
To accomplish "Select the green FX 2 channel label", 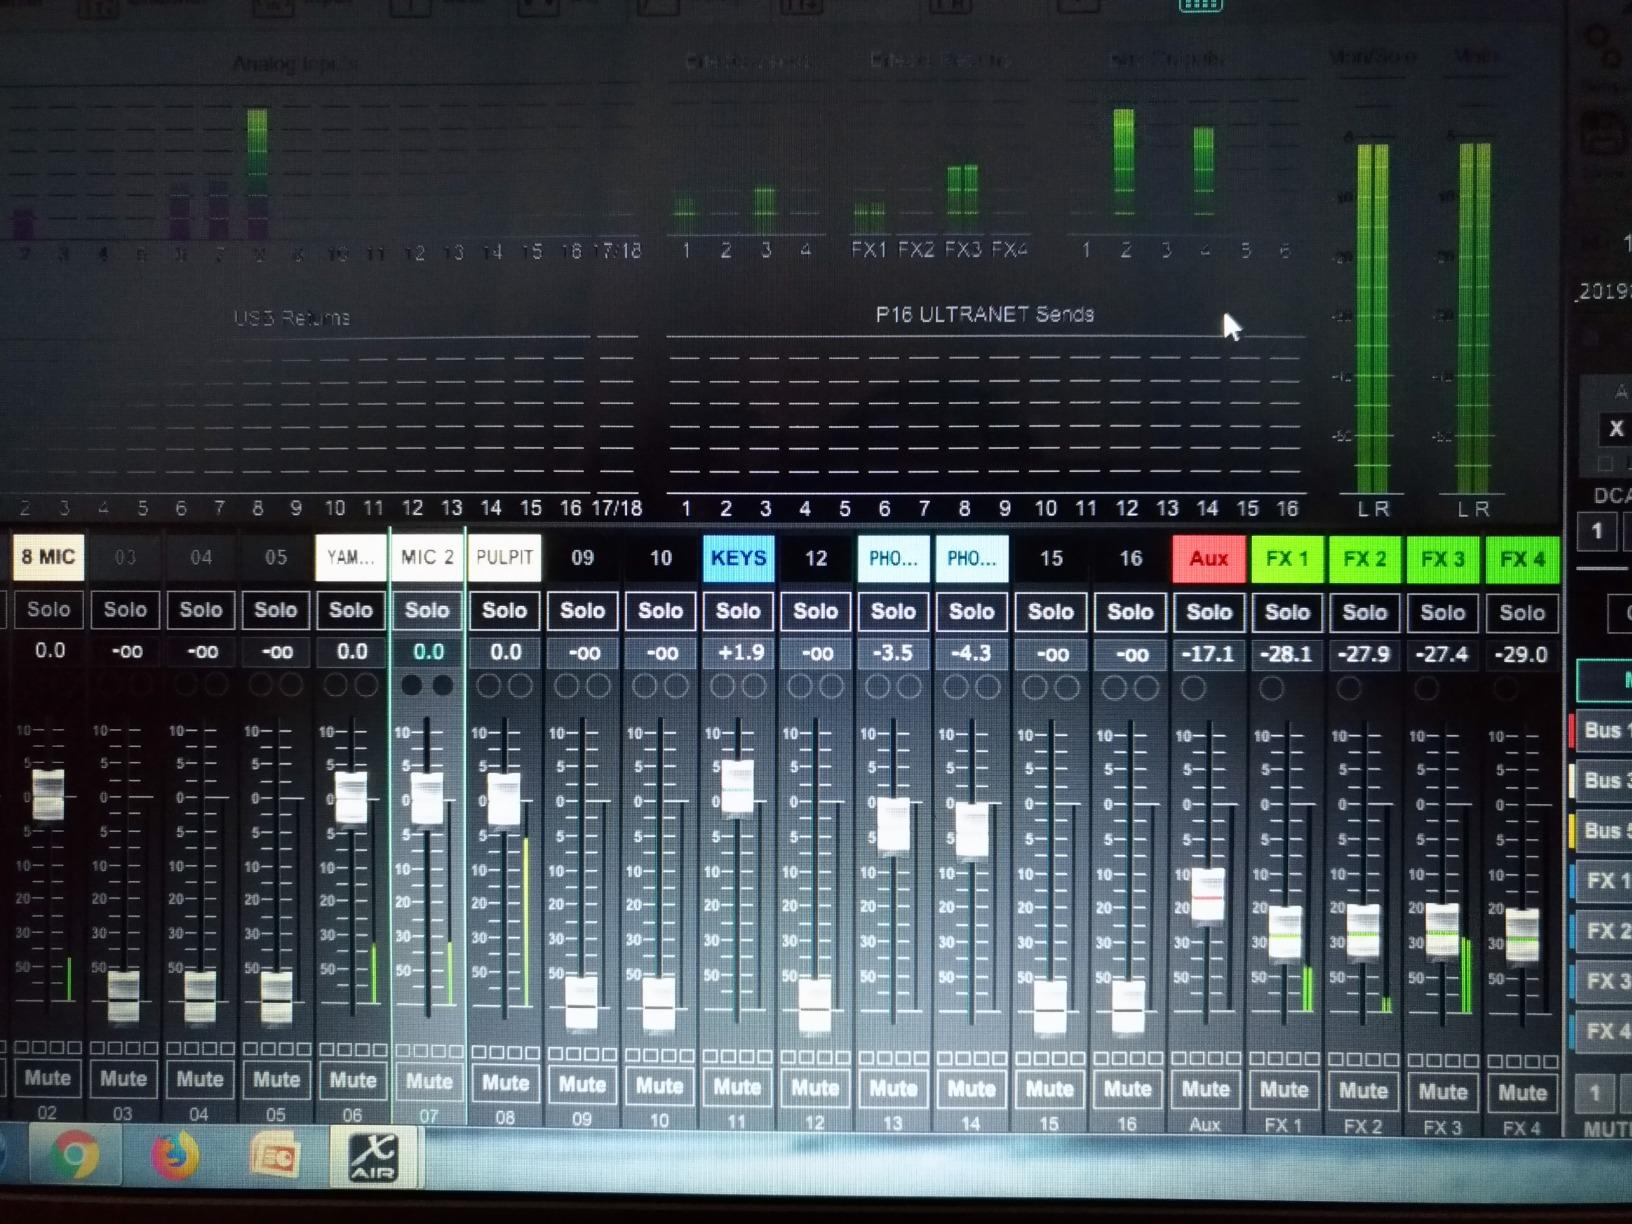I will pyautogui.click(x=1364, y=559).
